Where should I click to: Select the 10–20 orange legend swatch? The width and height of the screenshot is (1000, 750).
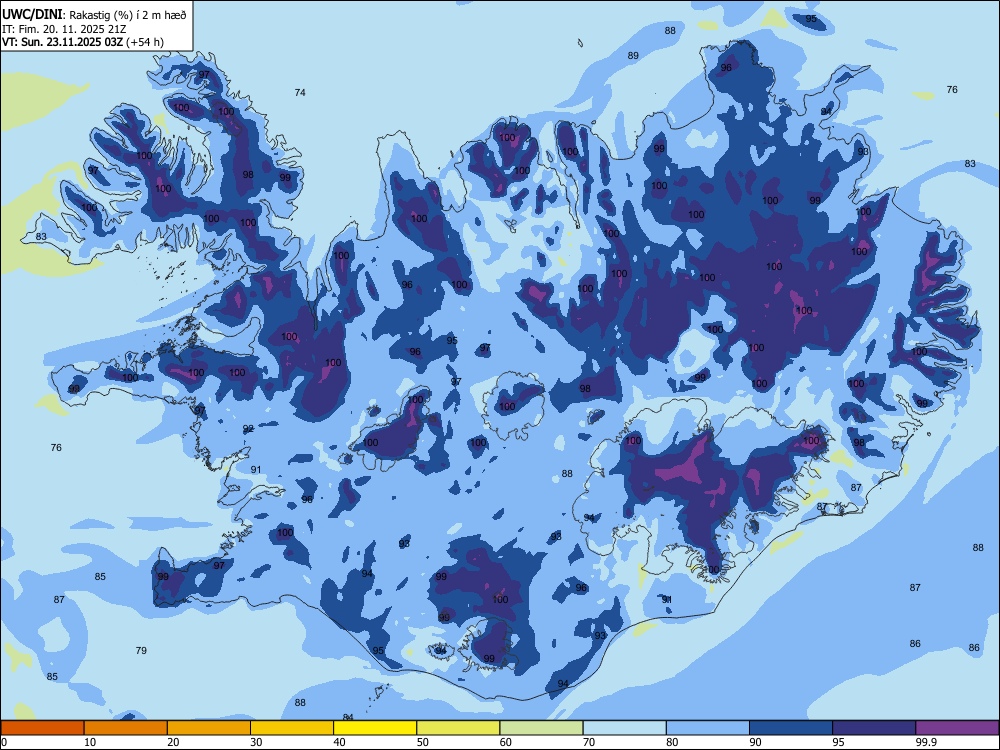(126, 728)
